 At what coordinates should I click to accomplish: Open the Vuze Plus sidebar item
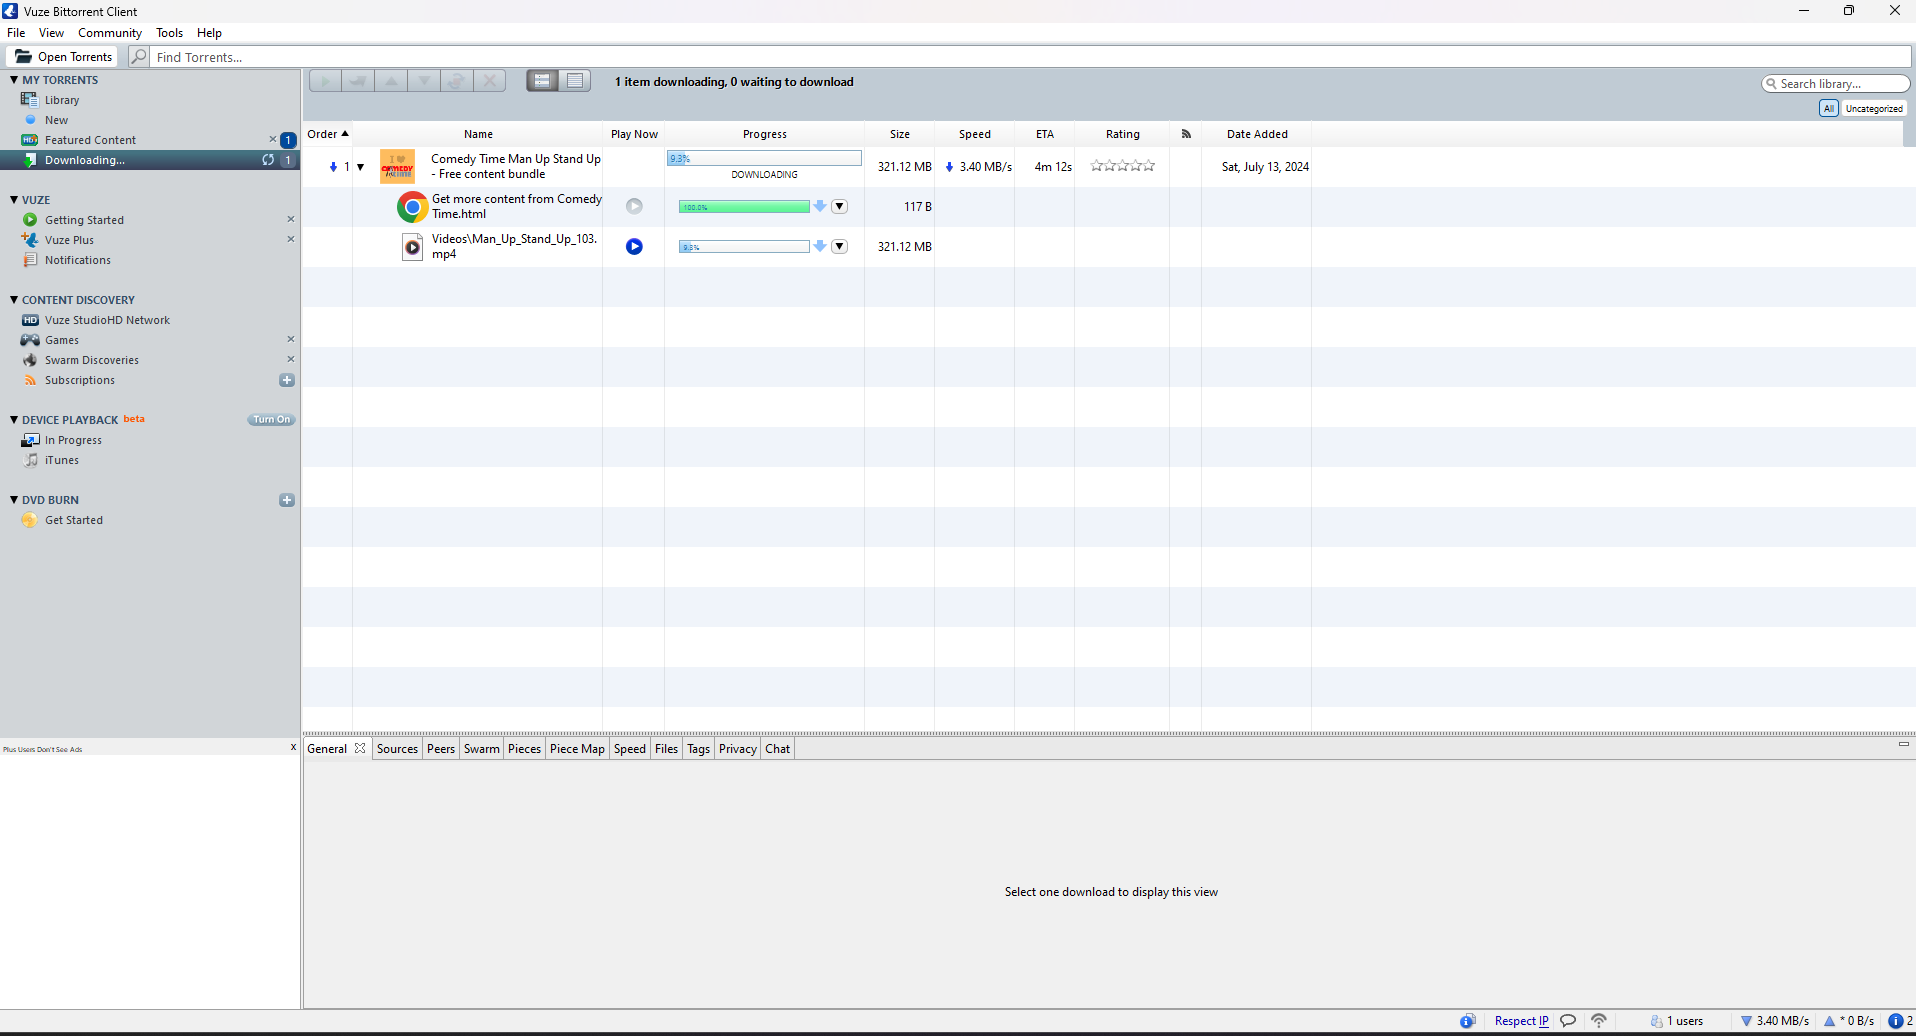[x=69, y=240]
